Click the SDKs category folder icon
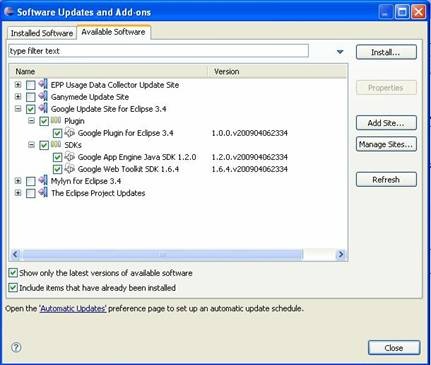Viewport: 431px width, 365px height. [x=56, y=144]
